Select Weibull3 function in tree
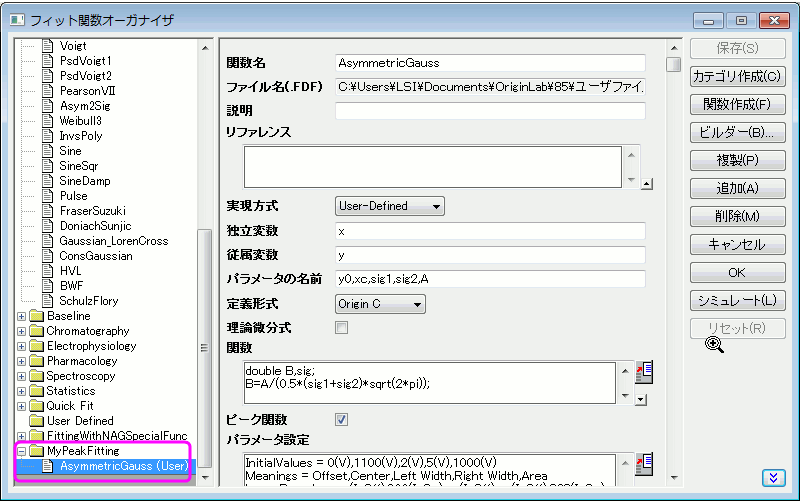Image resolution: width=800 pixels, height=502 pixels. point(81,121)
